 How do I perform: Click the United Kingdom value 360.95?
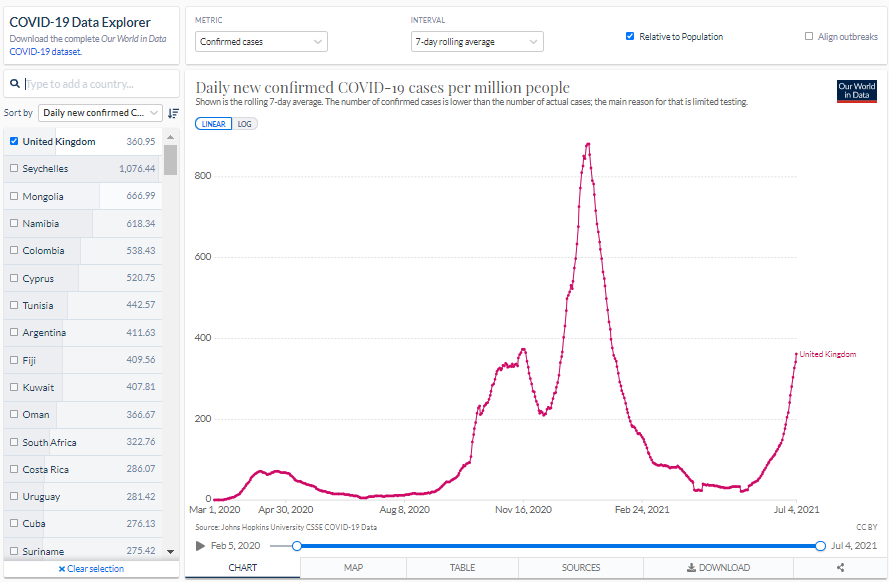141,141
